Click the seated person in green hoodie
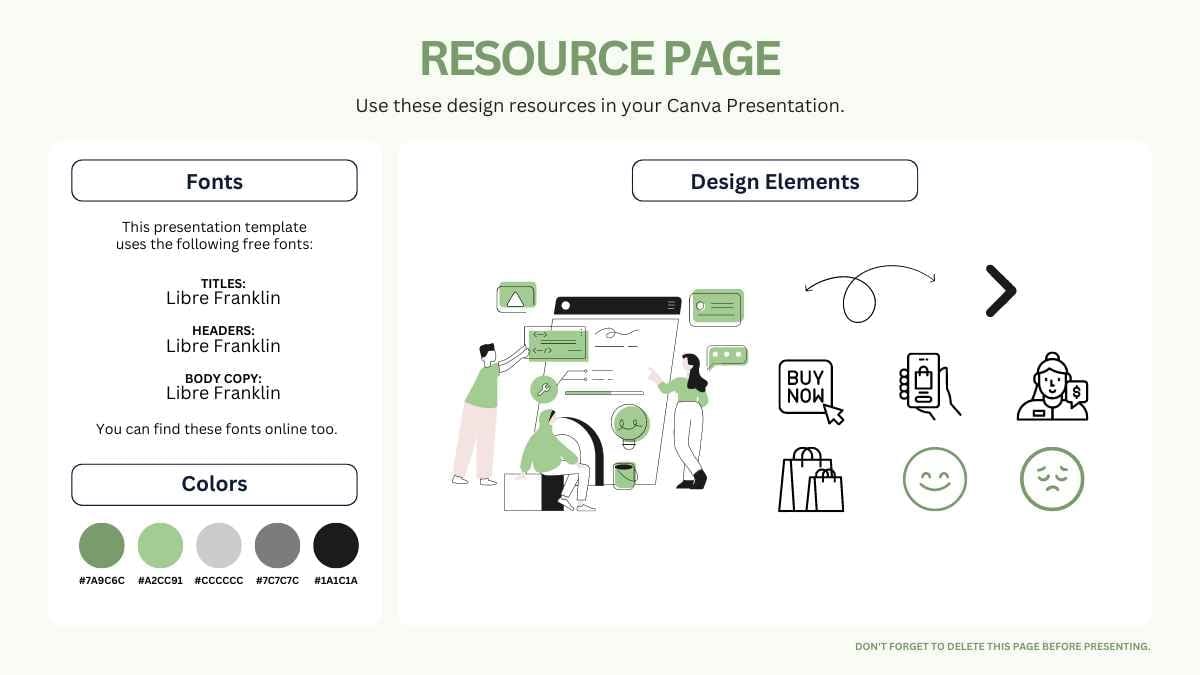Viewport: 1200px width, 675px height. 557,460
